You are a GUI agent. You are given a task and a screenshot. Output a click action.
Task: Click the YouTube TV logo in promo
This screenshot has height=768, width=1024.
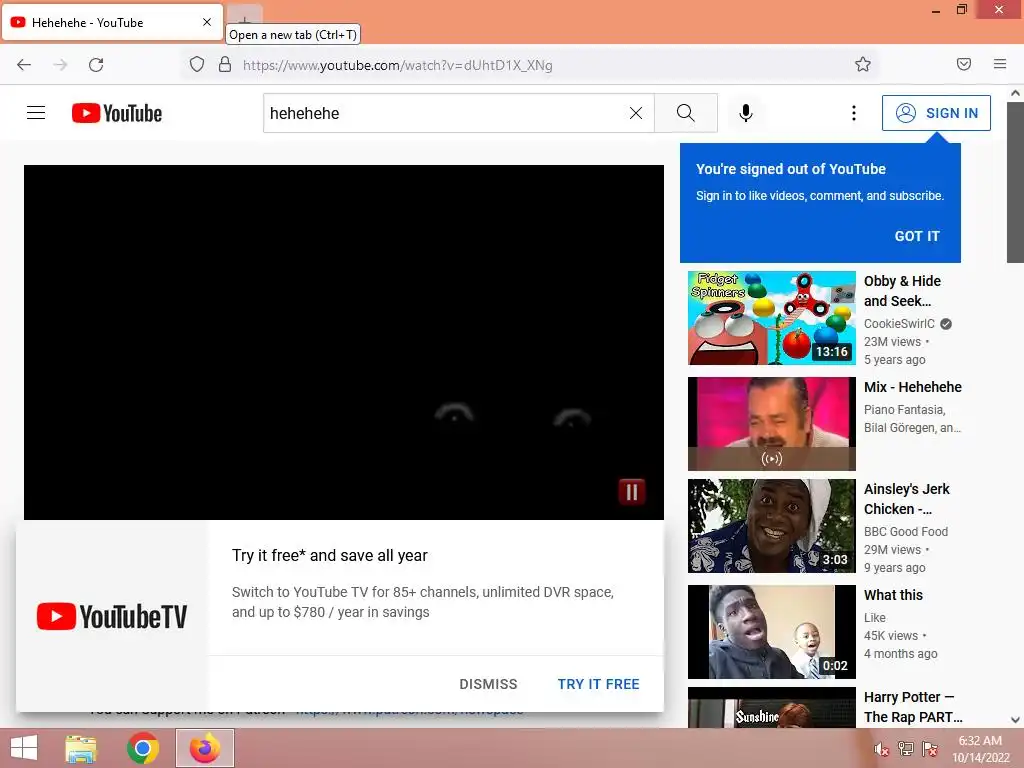point(112,616)
